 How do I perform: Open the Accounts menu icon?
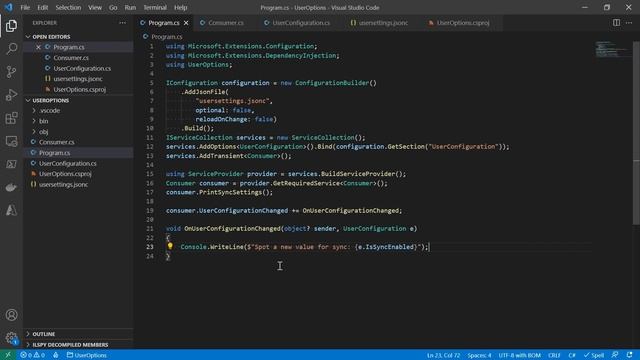pyautogui.click(x=11, y=315)
